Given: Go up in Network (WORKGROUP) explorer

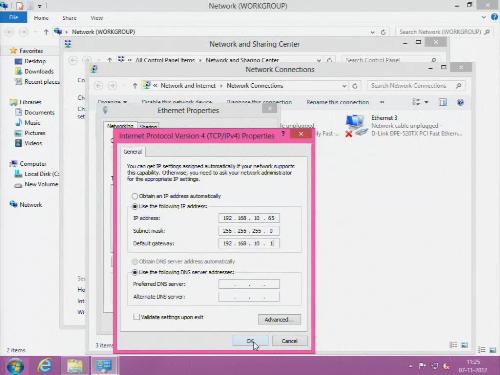Looking at the screenshot, I should 46,32.
